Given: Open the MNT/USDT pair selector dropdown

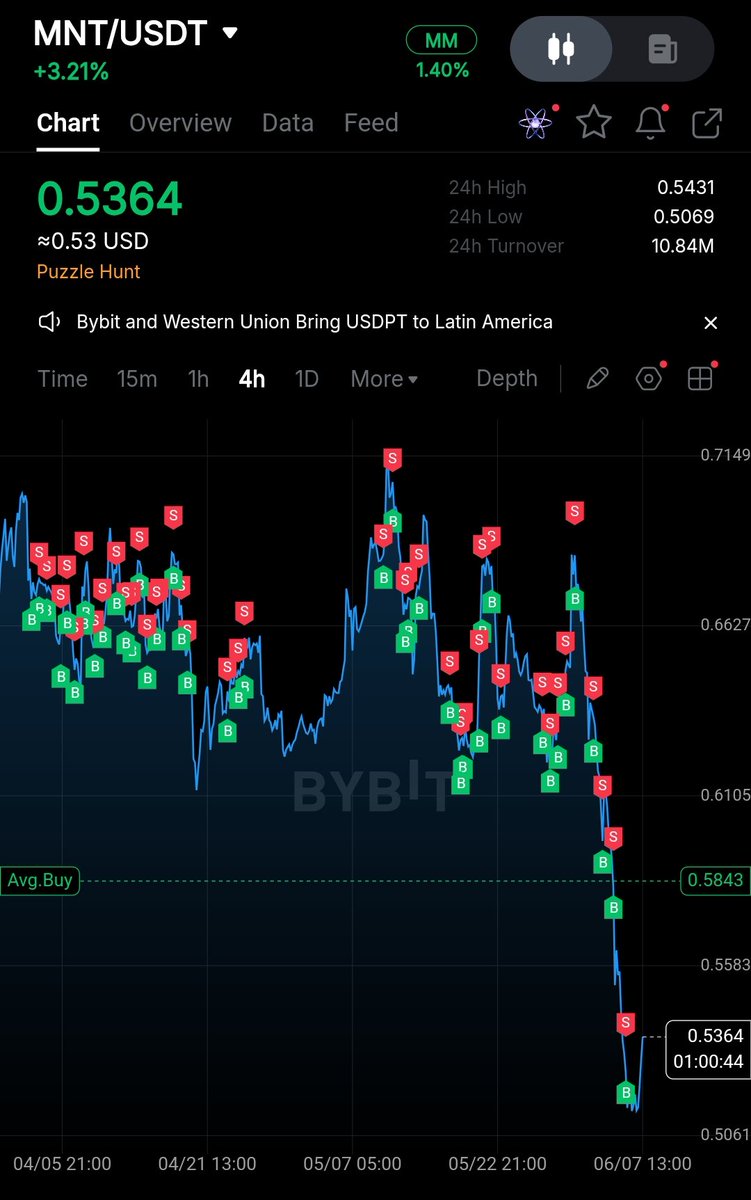Looking at the screenshot, I should [x=136, y=33].
